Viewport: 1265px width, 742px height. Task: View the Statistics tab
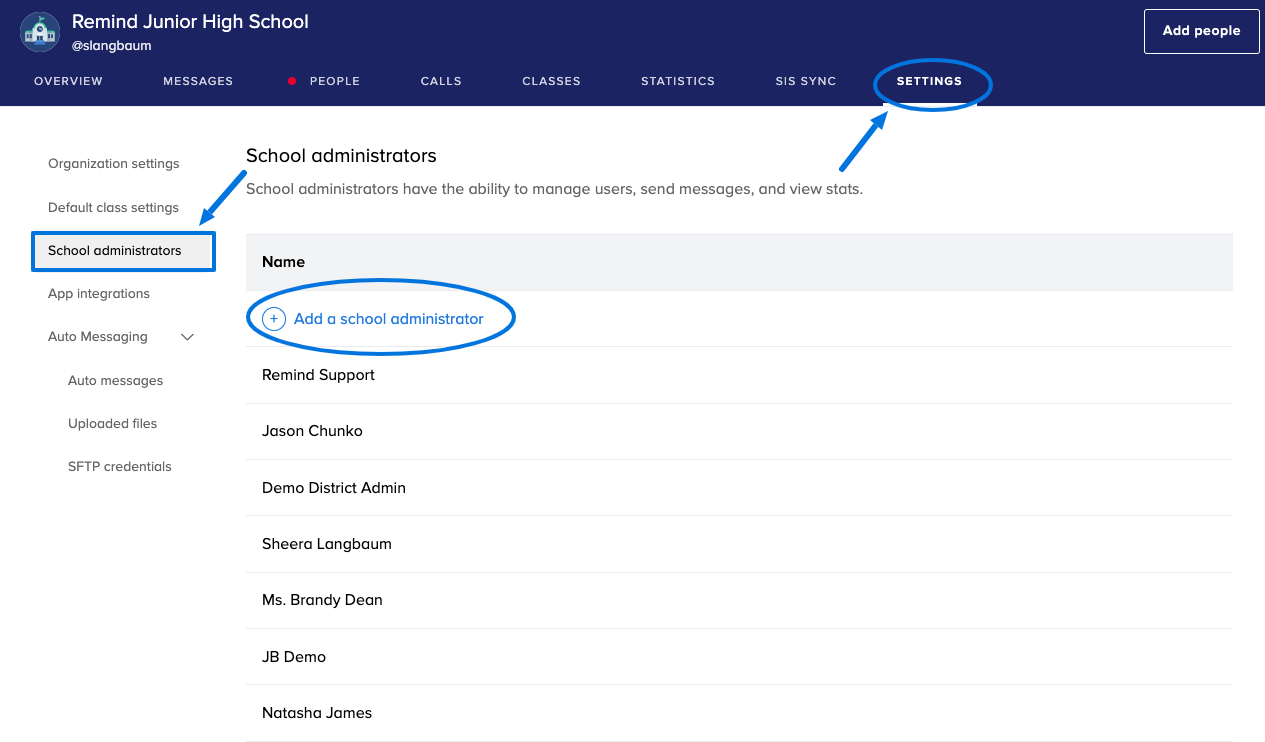coord(678,82)
